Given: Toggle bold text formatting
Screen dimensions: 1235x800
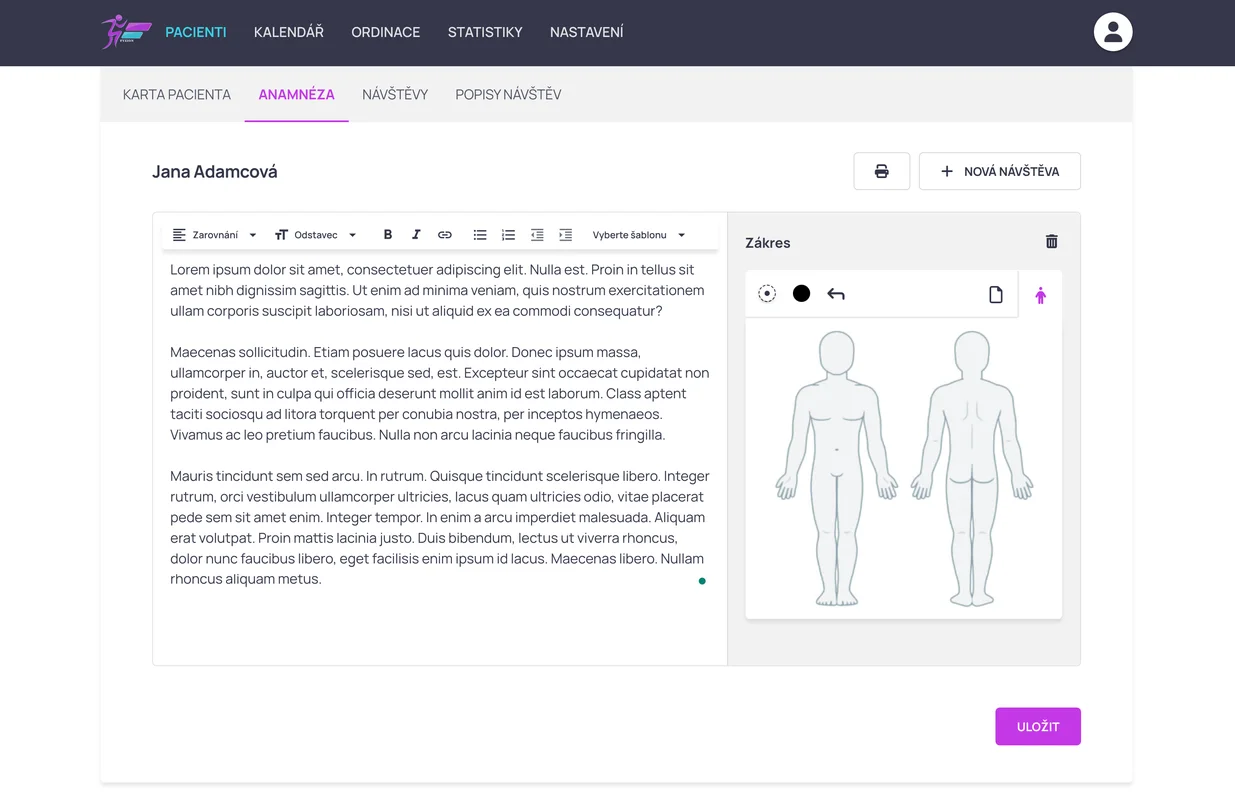Looking at the screenshot, I should pos(388,235).
